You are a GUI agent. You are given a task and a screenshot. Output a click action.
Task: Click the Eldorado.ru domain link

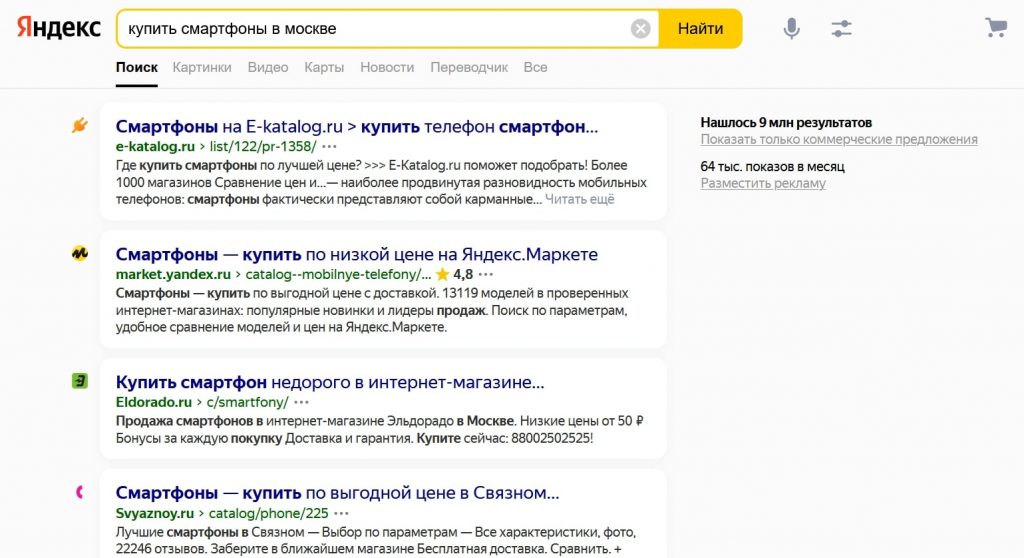pyautogui.click(x=153, y=402)
